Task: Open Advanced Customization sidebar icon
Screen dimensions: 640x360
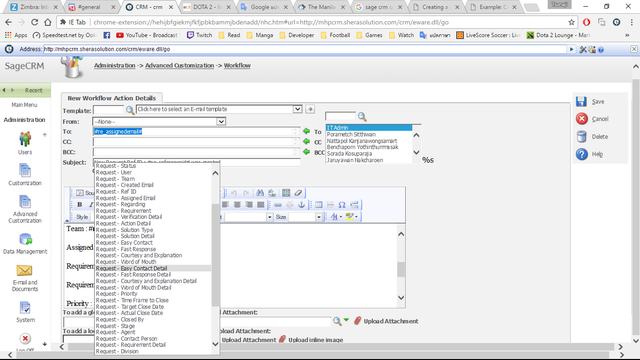Action: point(25,202)
